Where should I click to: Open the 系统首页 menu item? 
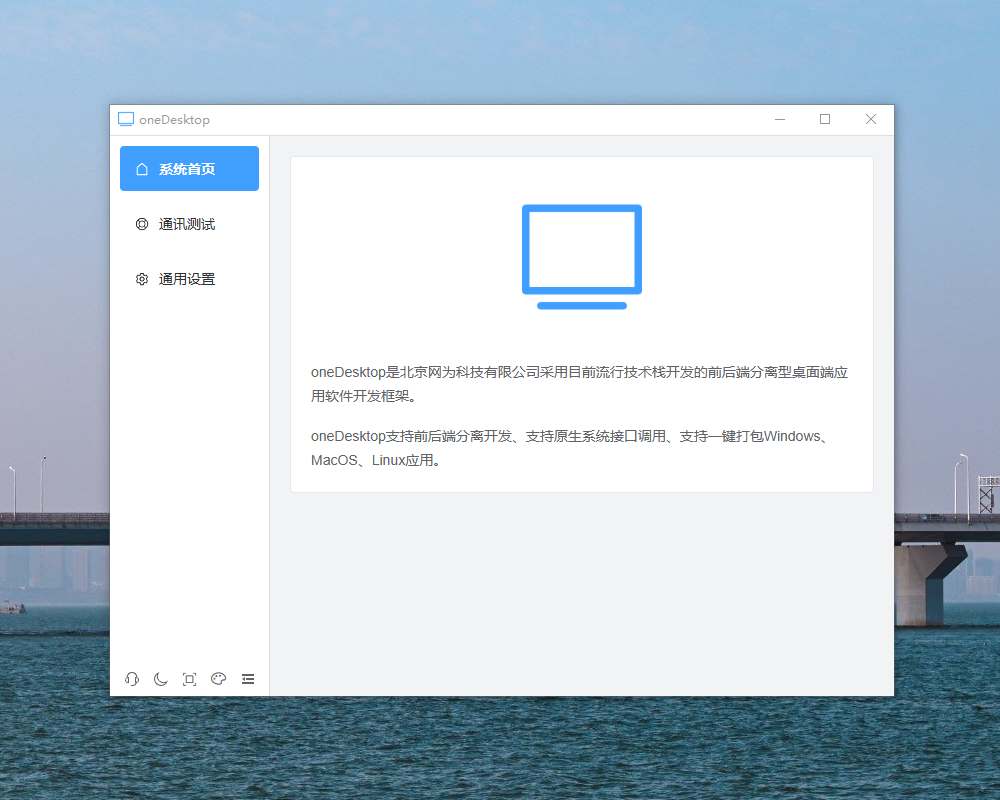pos(189,168)
